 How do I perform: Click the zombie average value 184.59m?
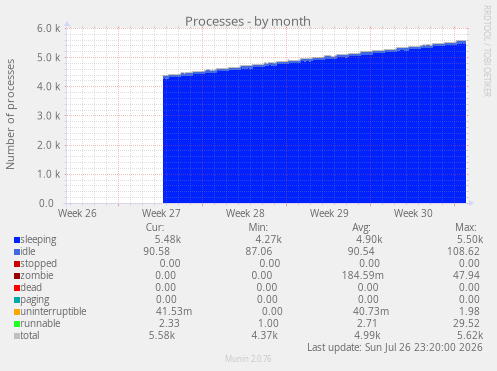click(363, 275)
